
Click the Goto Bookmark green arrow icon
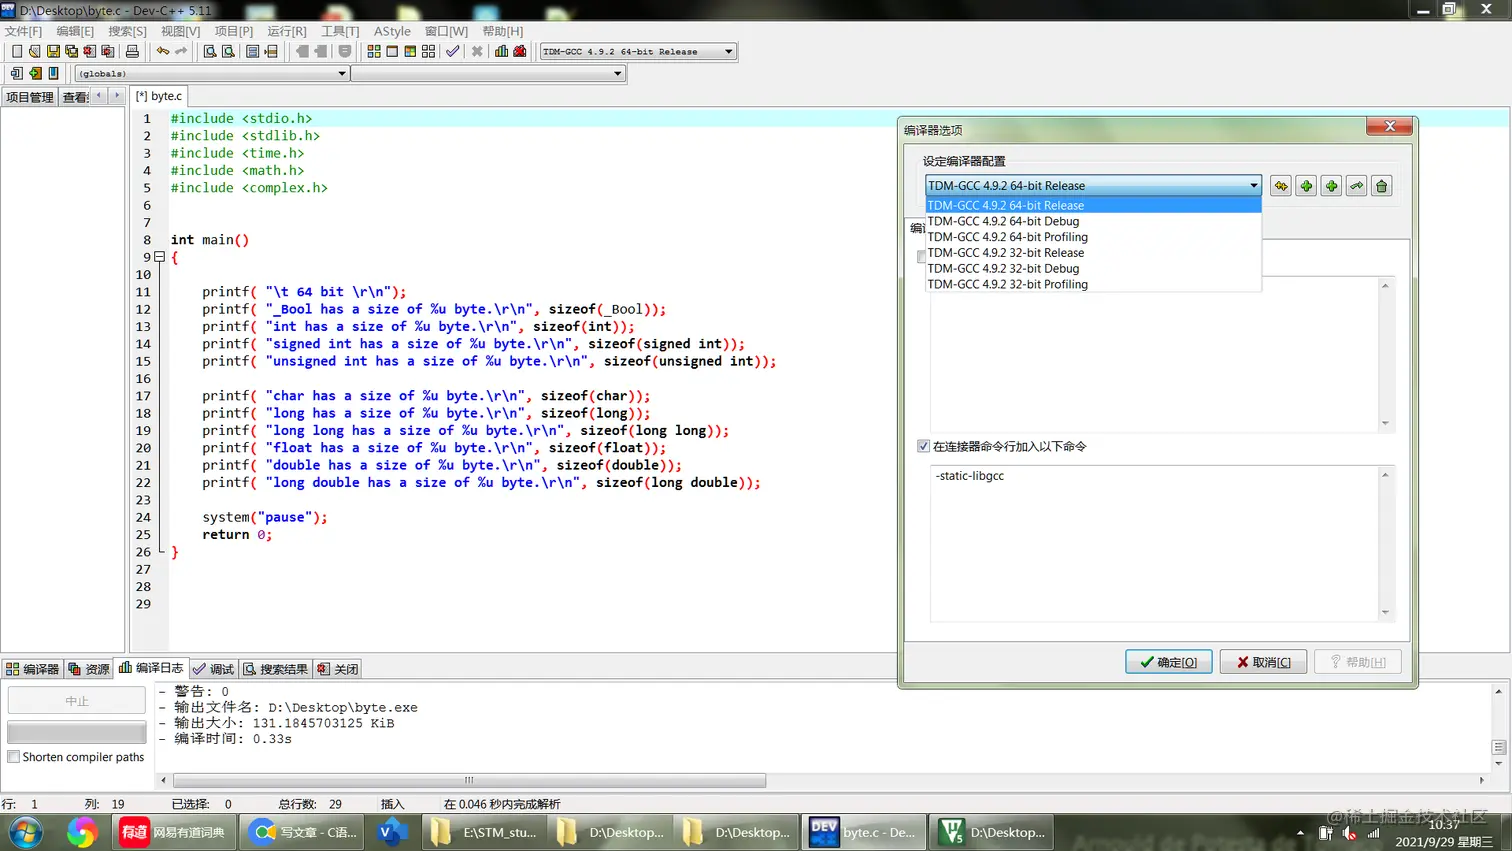[x=35, y=73]
